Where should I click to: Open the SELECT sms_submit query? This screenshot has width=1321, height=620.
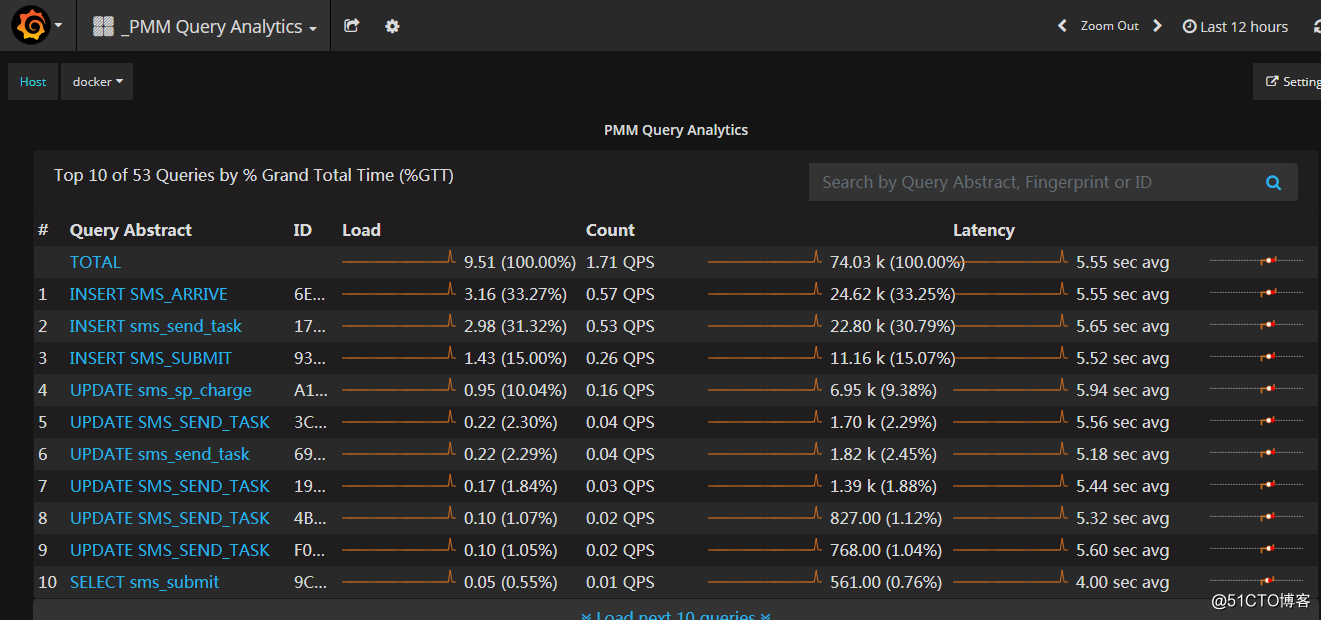point(145,582)
